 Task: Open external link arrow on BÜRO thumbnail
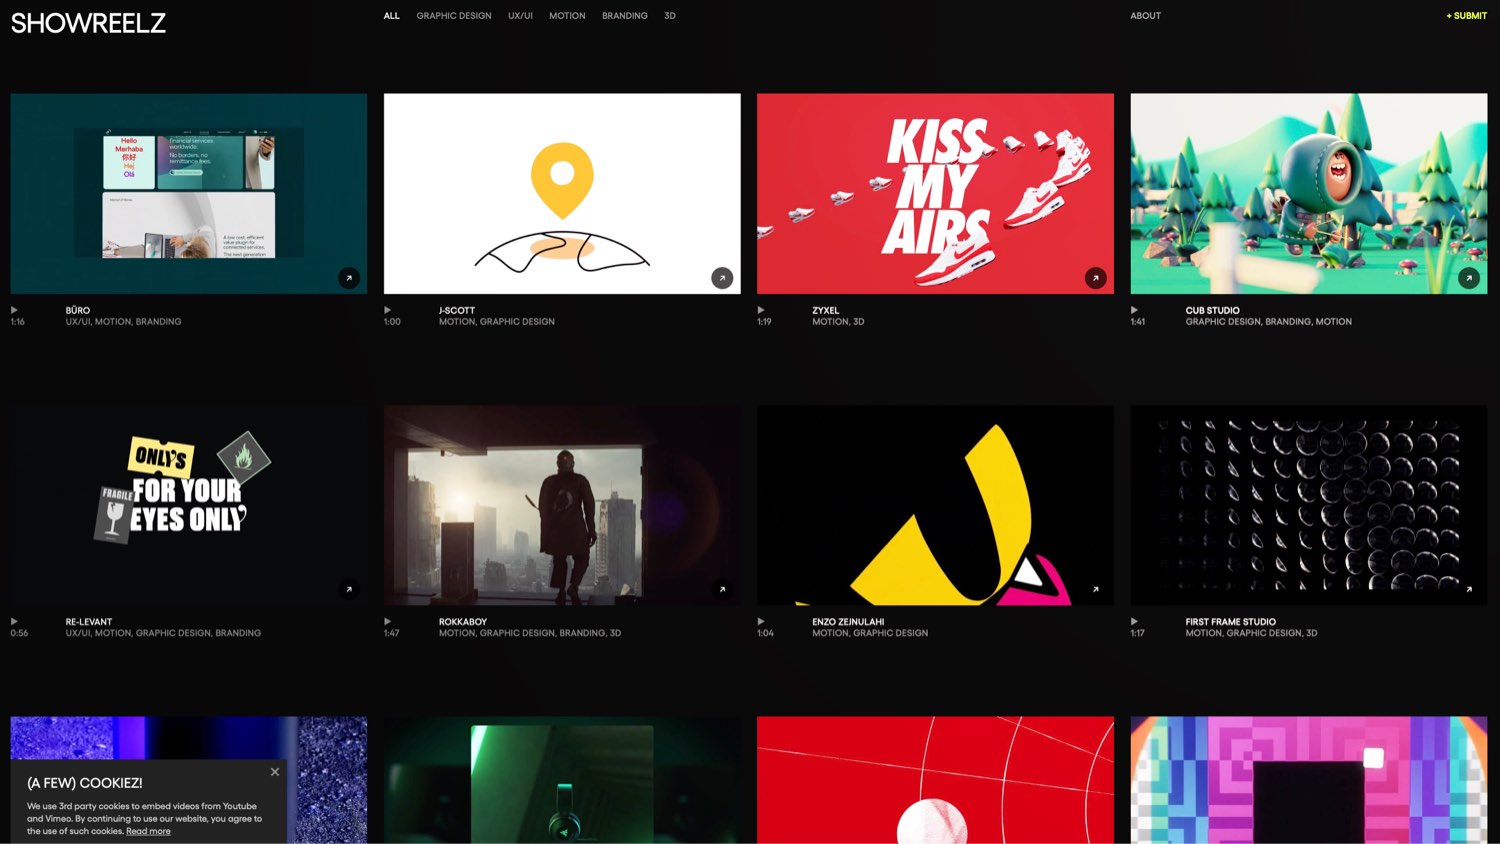tap(349, 278)
